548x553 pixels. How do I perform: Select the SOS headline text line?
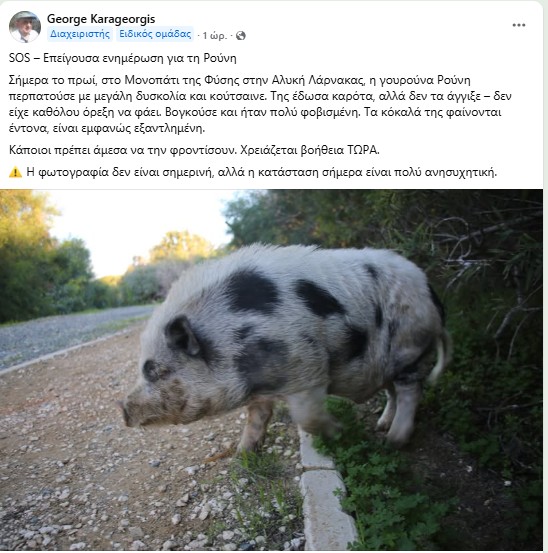(x=122, y=58)
